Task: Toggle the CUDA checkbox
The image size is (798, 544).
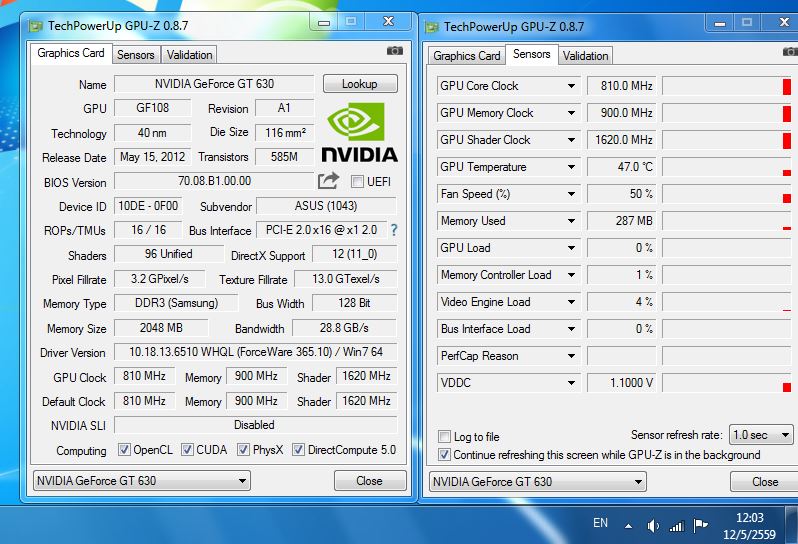Action: pyautogui.click(x=187, y=449)
